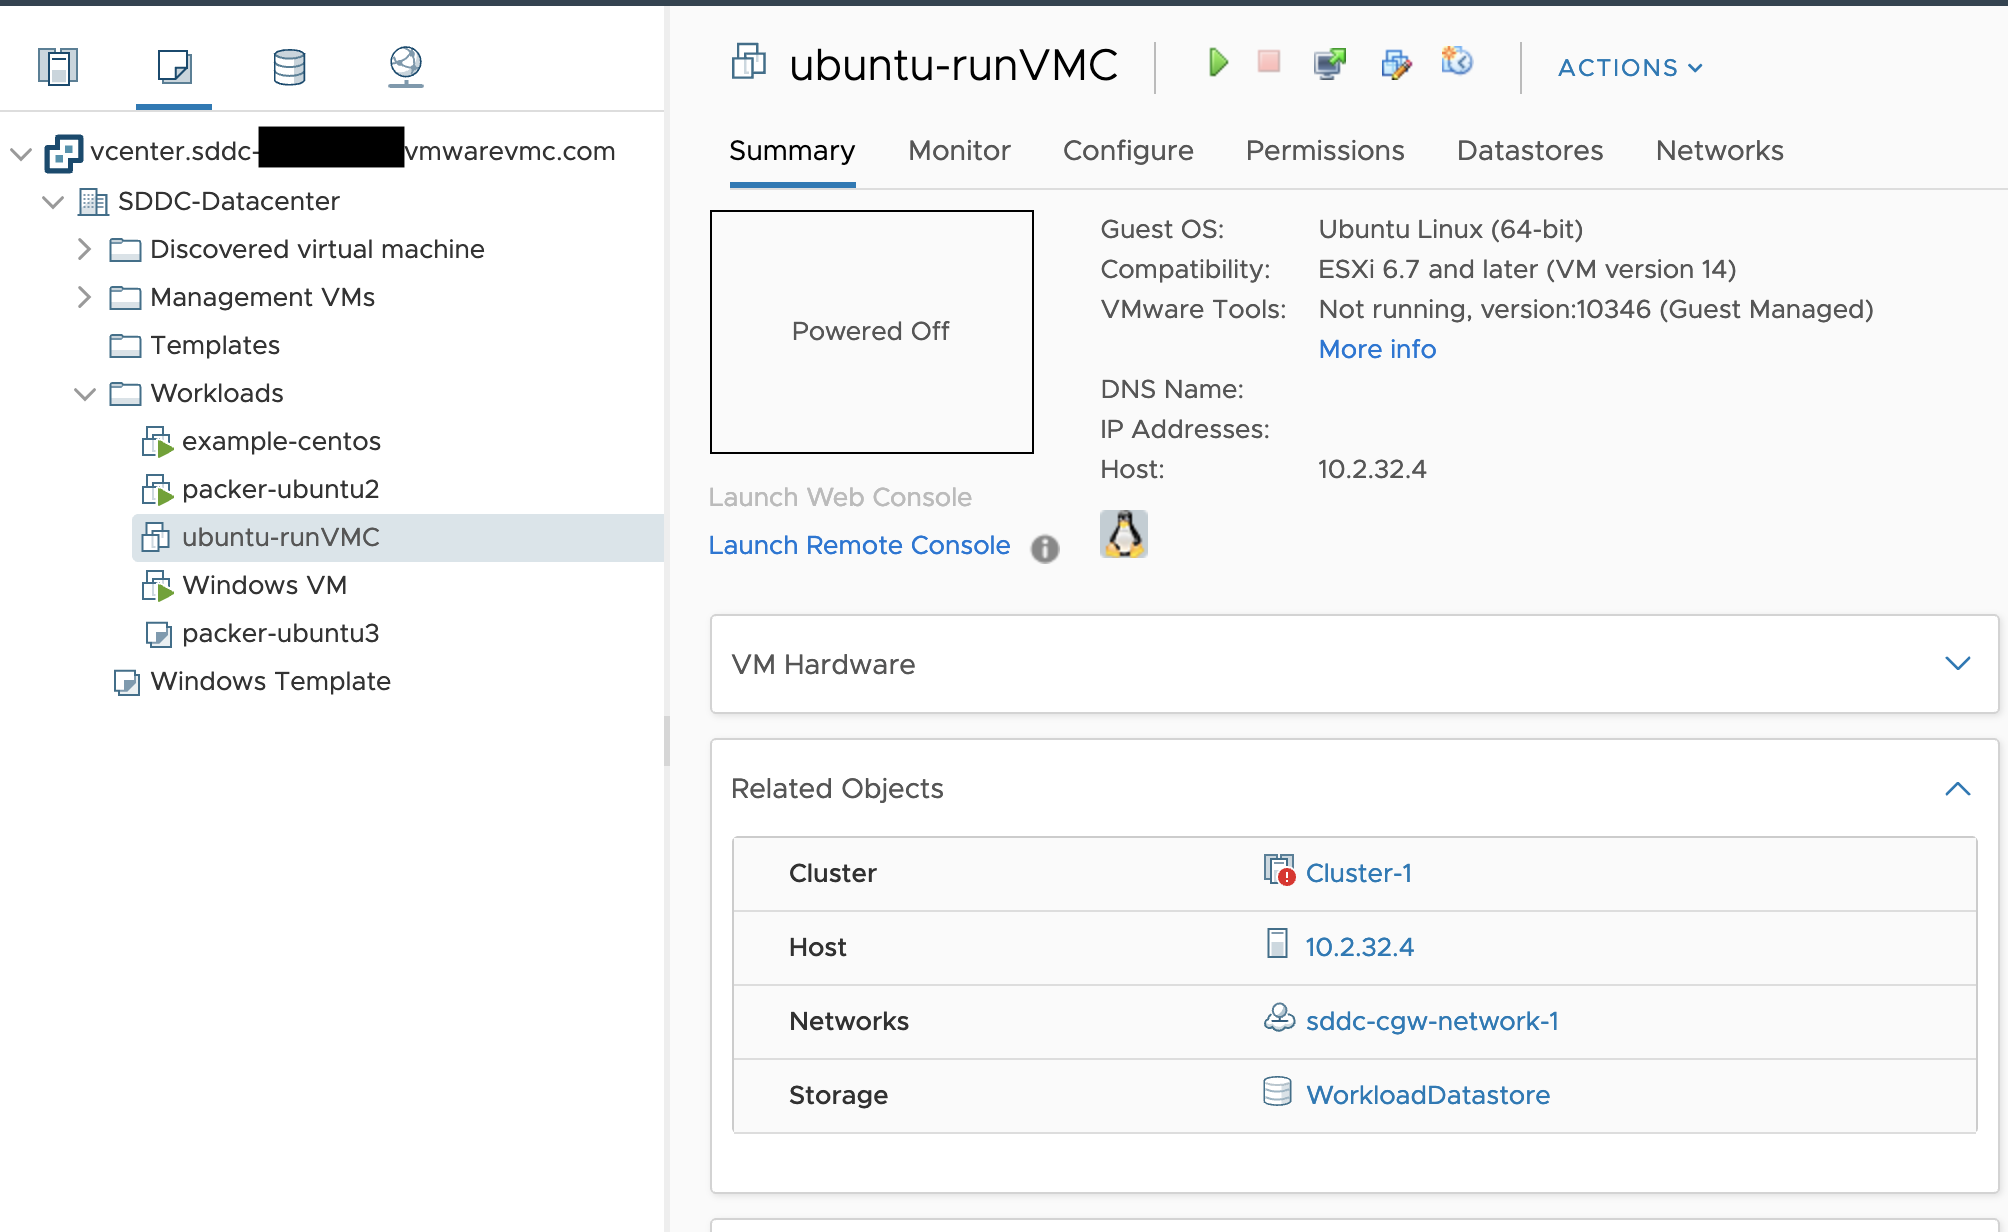Click the Linux penguin guest OS icon
Viewport: 2008px width, 1232px height.
click(1123, 534)
